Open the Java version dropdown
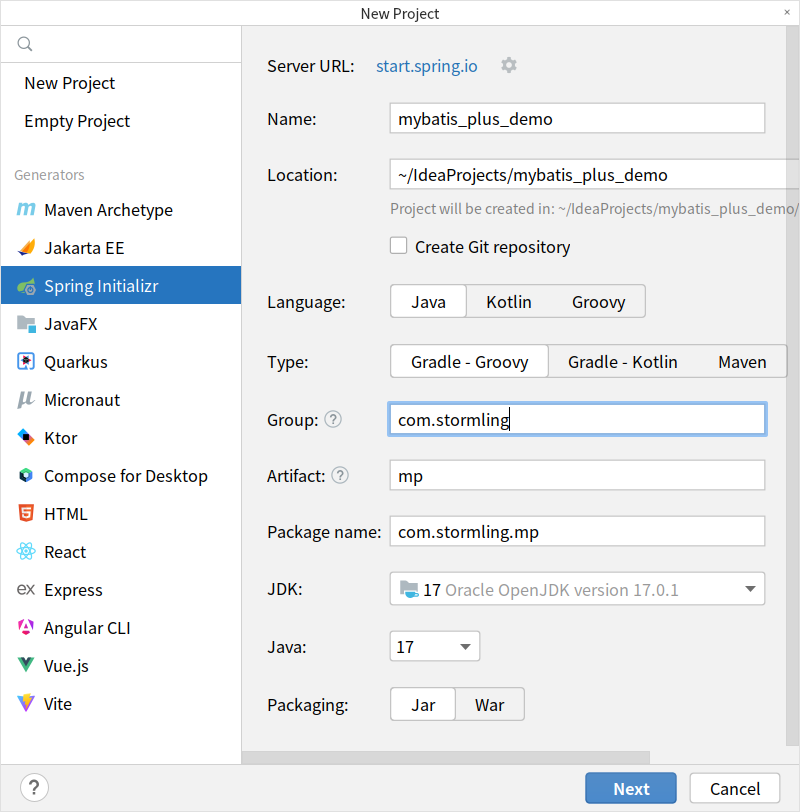Screen dimensions: 800x812 point(434,646)
